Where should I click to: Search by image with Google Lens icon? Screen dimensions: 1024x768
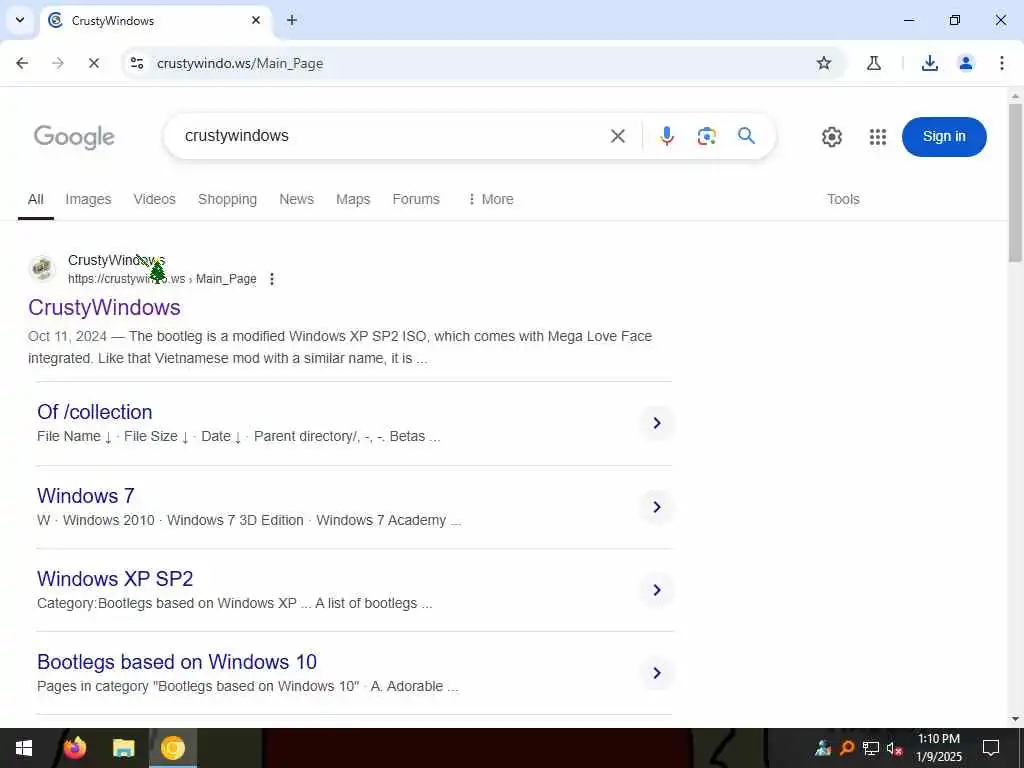coord(707,136)
